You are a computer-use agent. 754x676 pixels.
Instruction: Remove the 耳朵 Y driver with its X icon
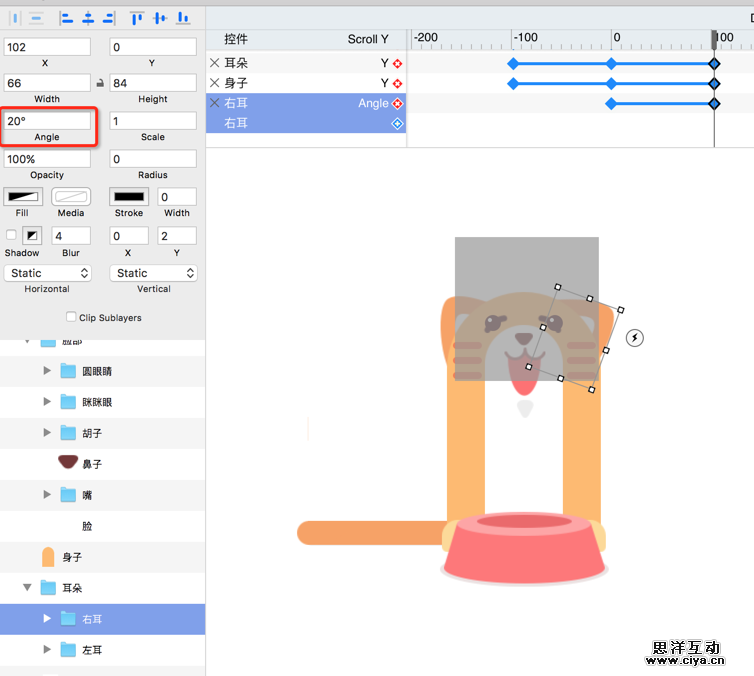click(x=214, y=63)
